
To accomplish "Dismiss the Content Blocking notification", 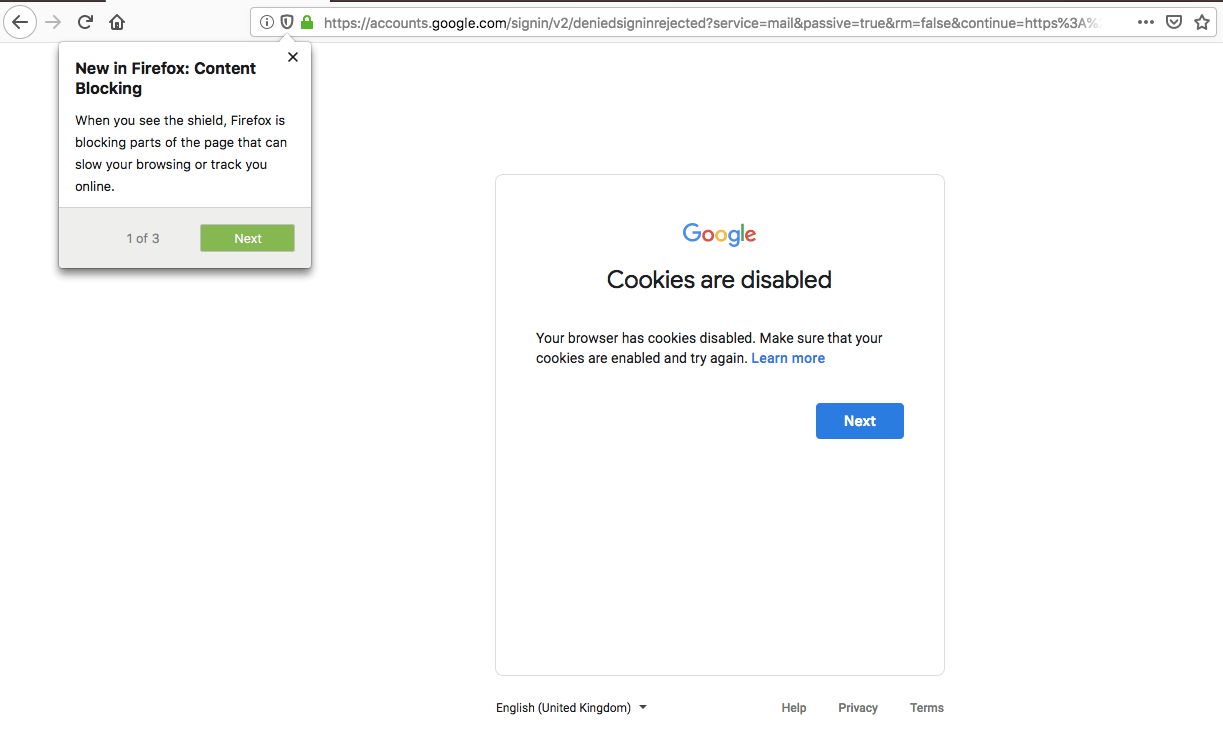I will click(x=292, y=57).
